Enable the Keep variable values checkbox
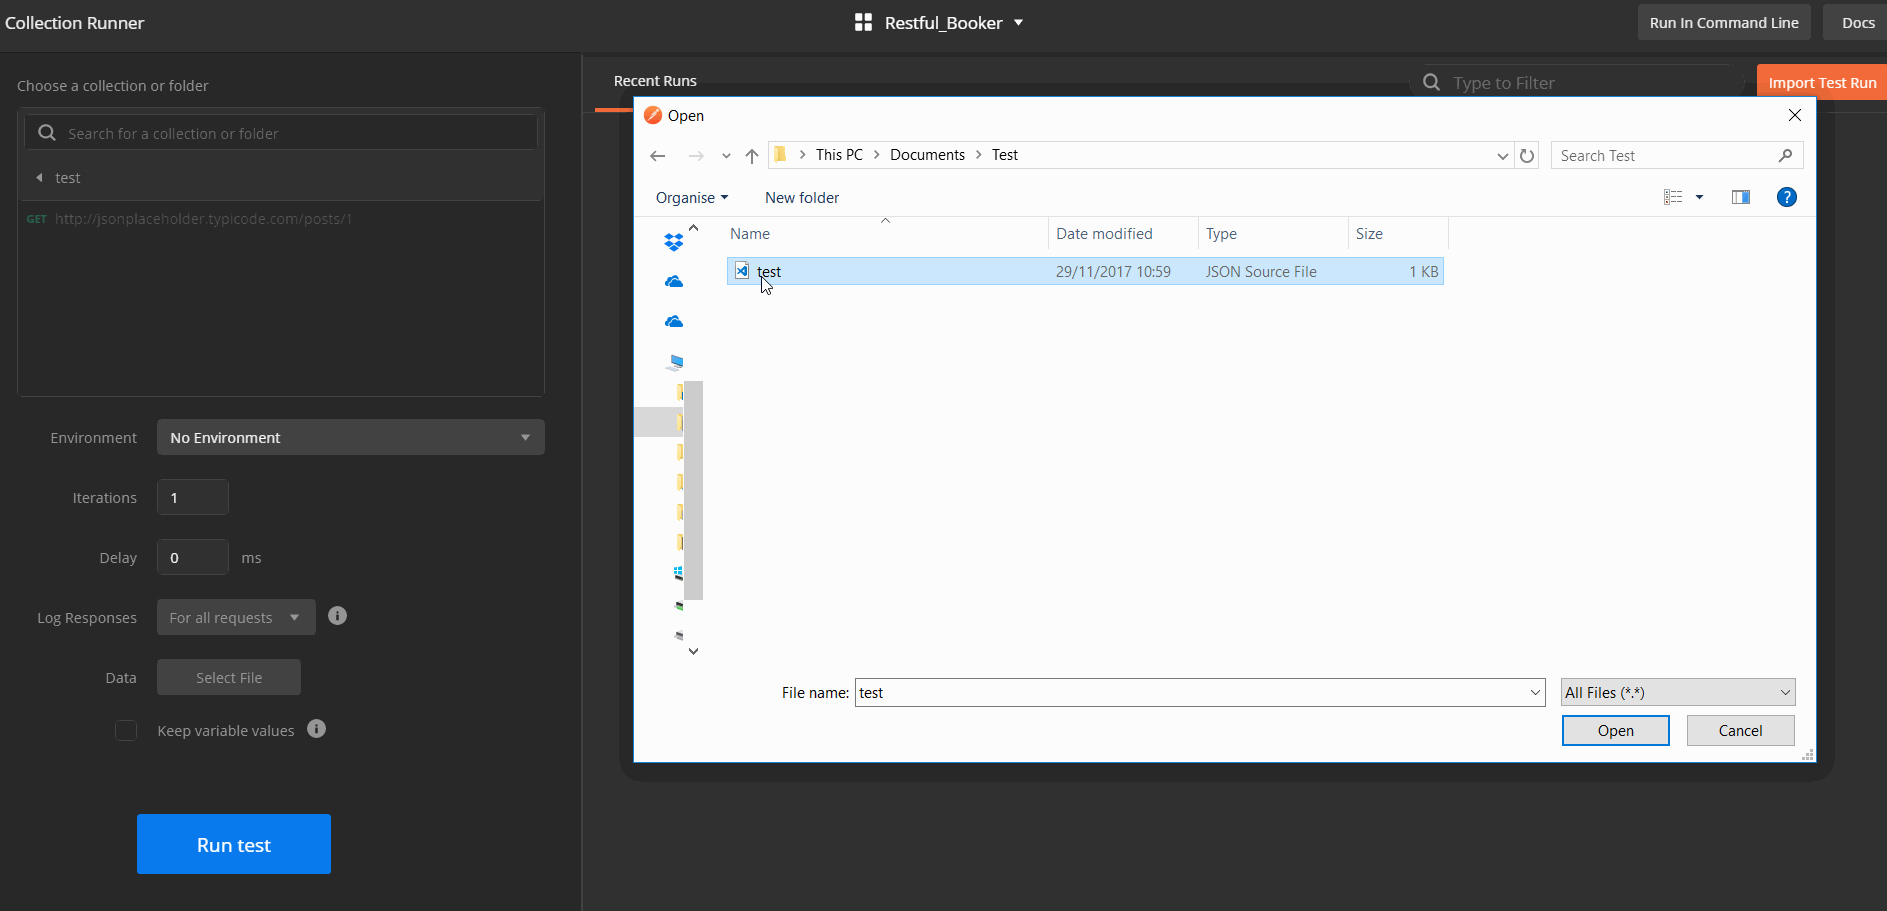This screenshot has width=1887, height=911. pyautogui.click(x=126, y=730)
